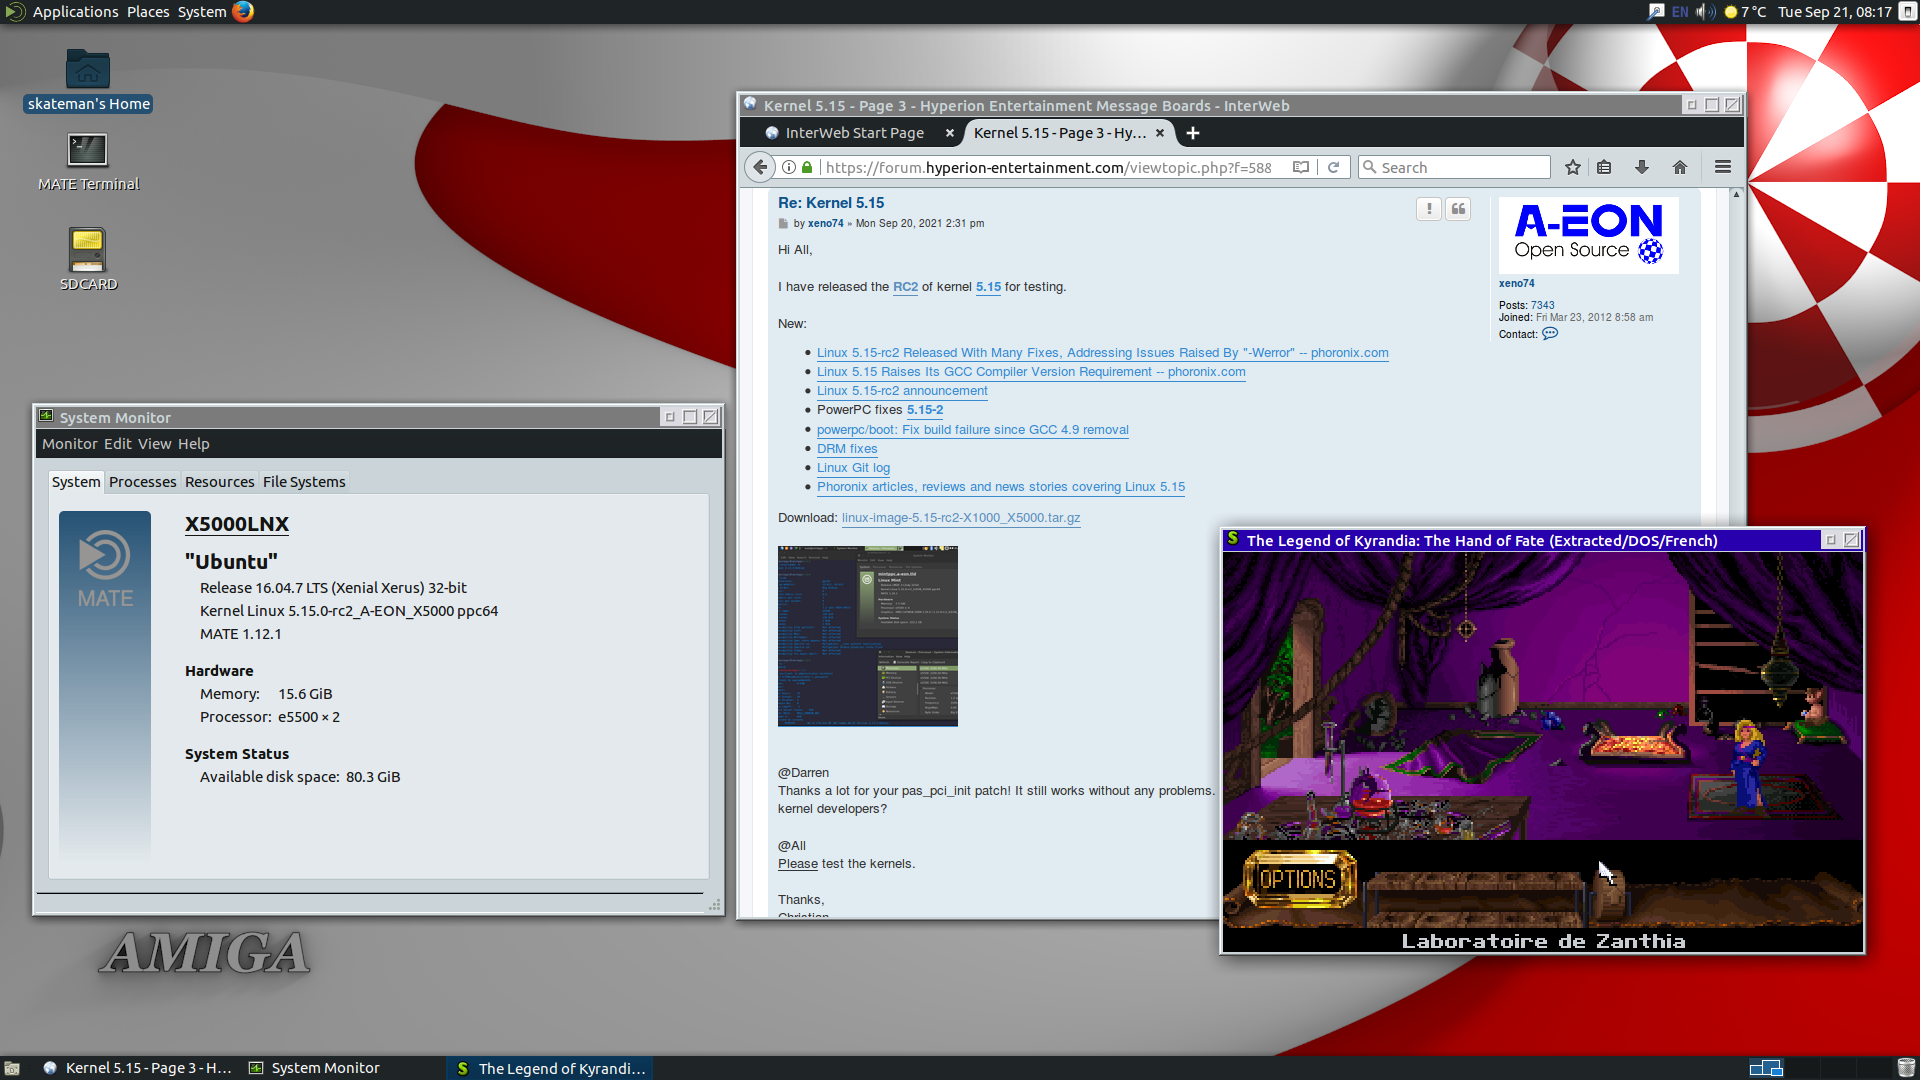
Task: Open powerpc/boot GCC 4.9 fix link
Action: point(973,430)
